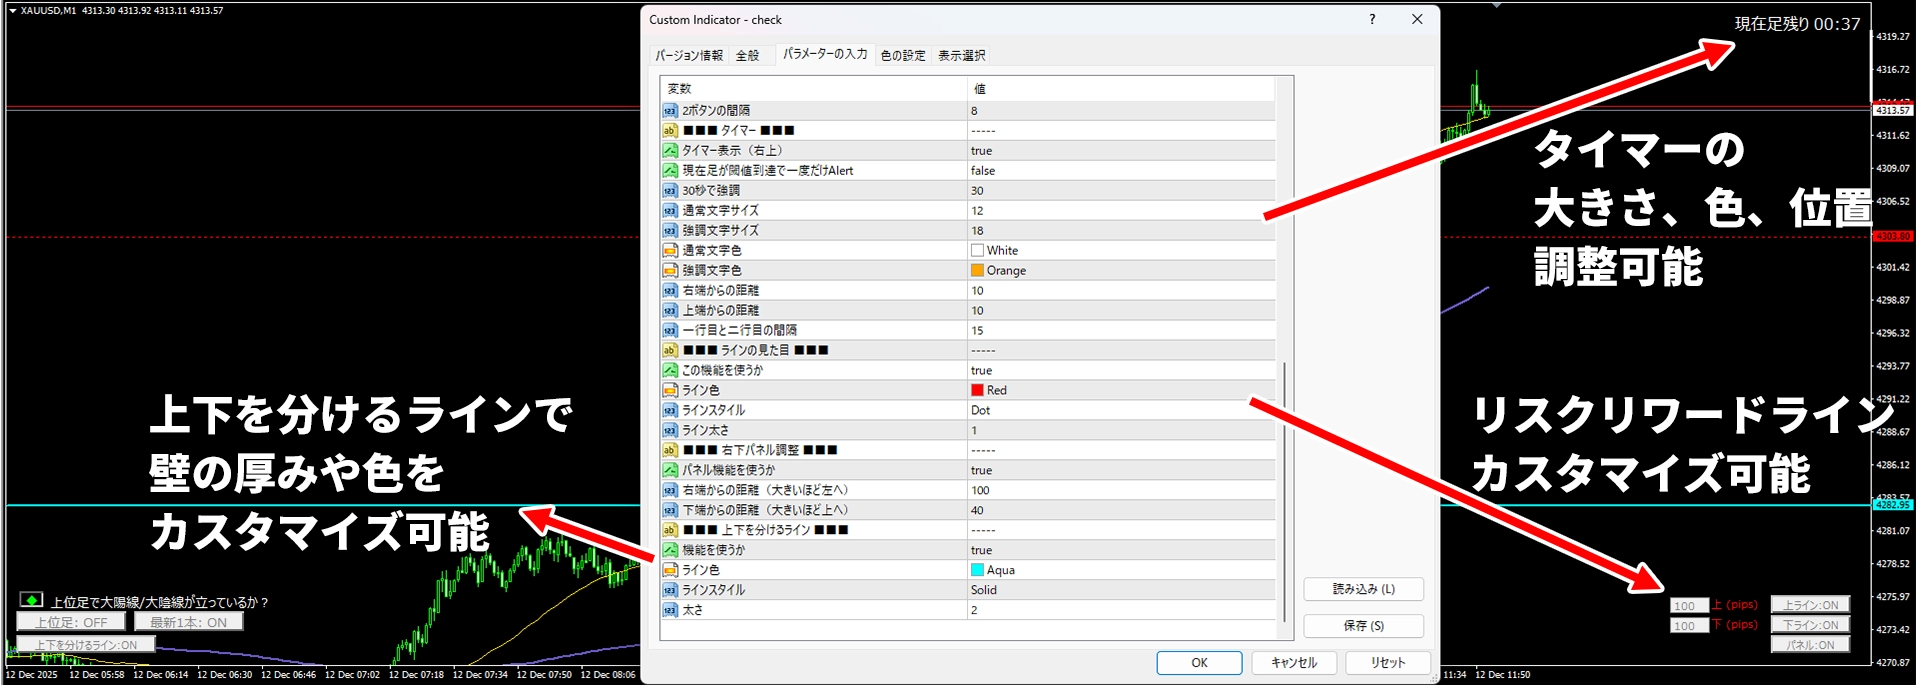The image size is (1917, 685).
Task: Open the XAUUSD,M1 chart arrow menu
Action: tap(13, 11)
